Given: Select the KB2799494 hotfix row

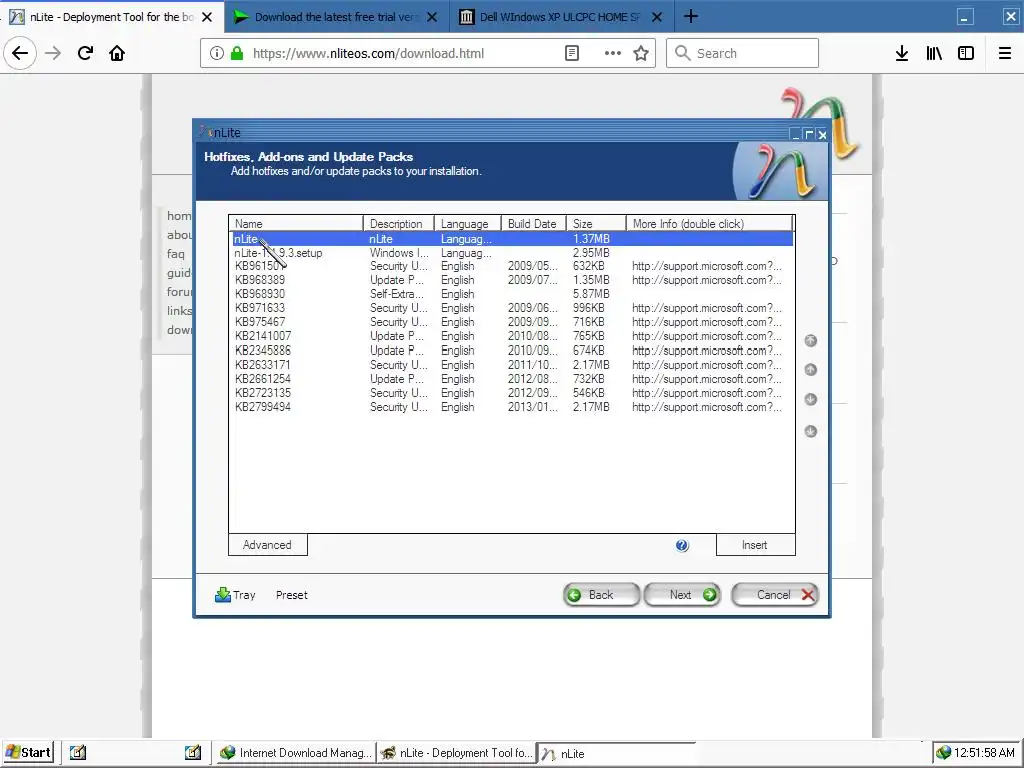Looking at the screenshot, I should coord(511,407).
